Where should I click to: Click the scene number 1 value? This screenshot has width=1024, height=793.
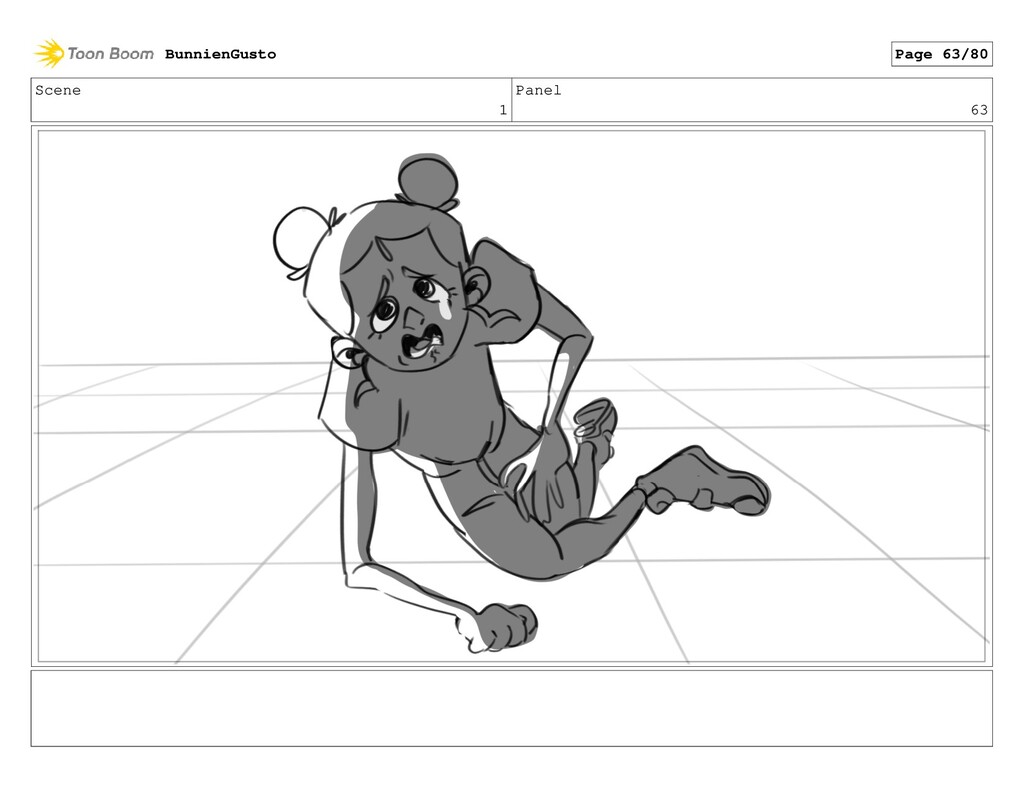click(x=503, y=110)
